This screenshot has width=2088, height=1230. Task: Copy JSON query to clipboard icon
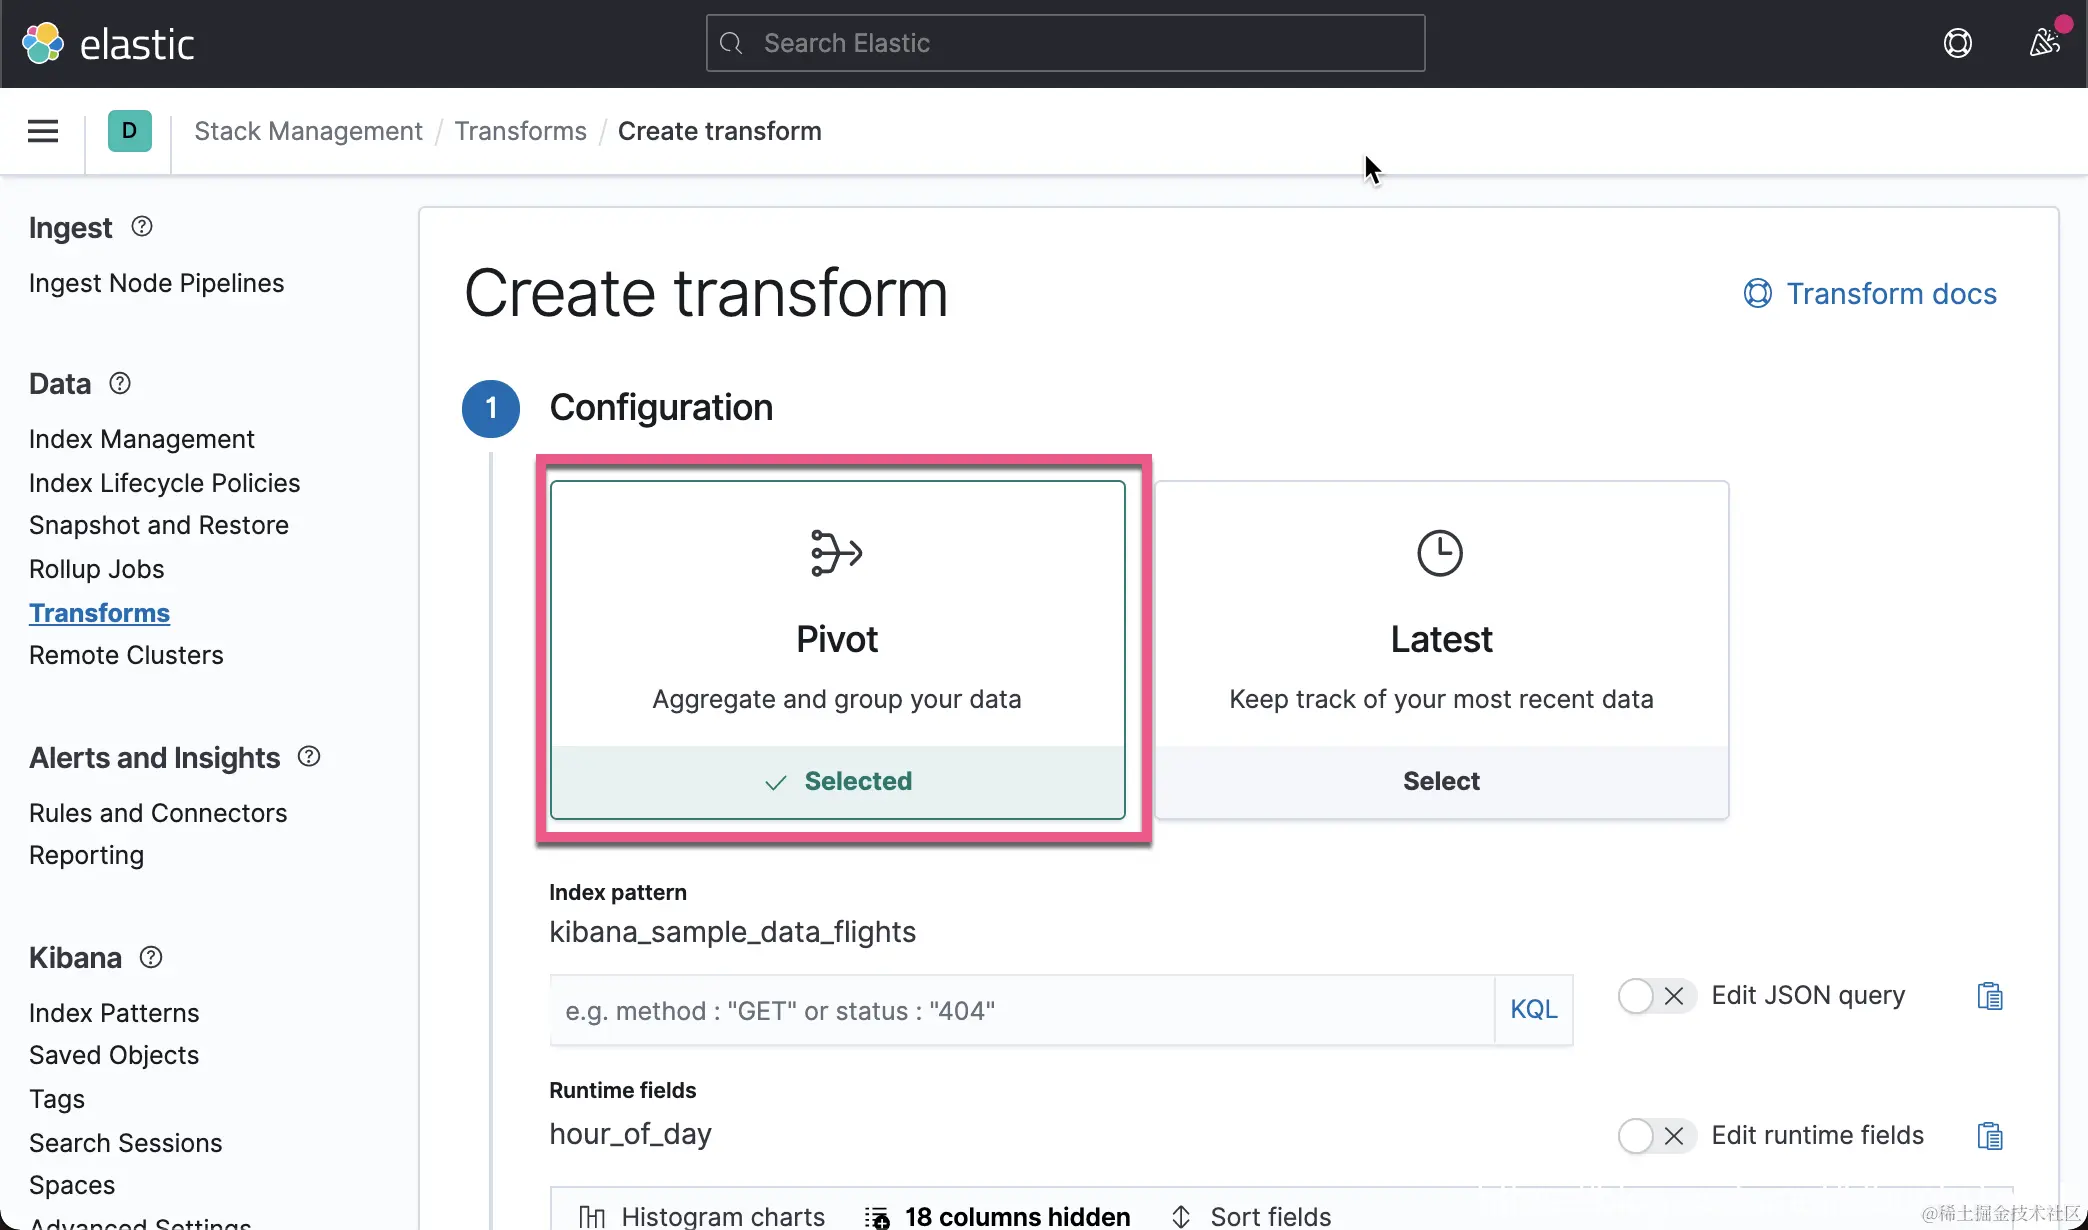click(1989, 996)
